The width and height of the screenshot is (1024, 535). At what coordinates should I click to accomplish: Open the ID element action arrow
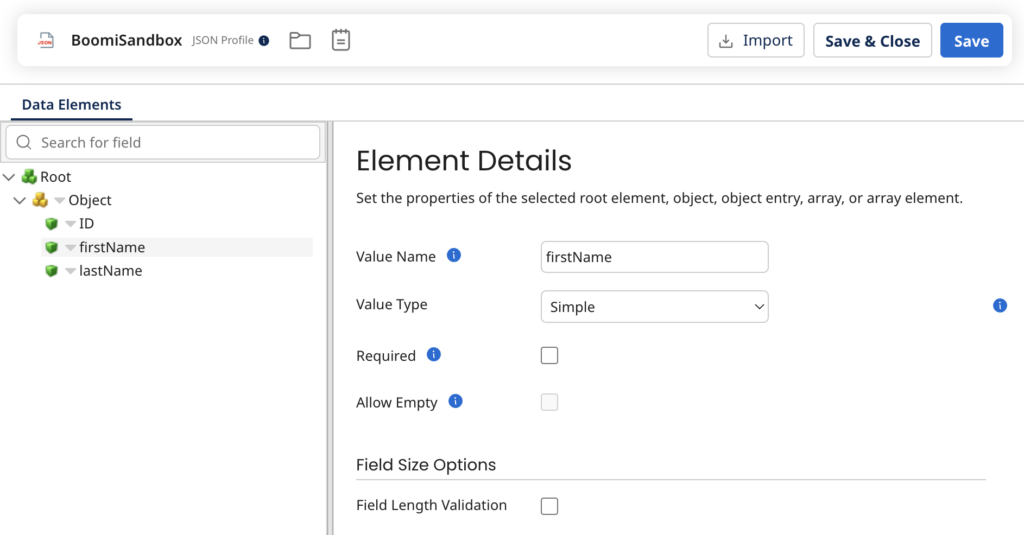pyautogui.click(x=71, y=224)
